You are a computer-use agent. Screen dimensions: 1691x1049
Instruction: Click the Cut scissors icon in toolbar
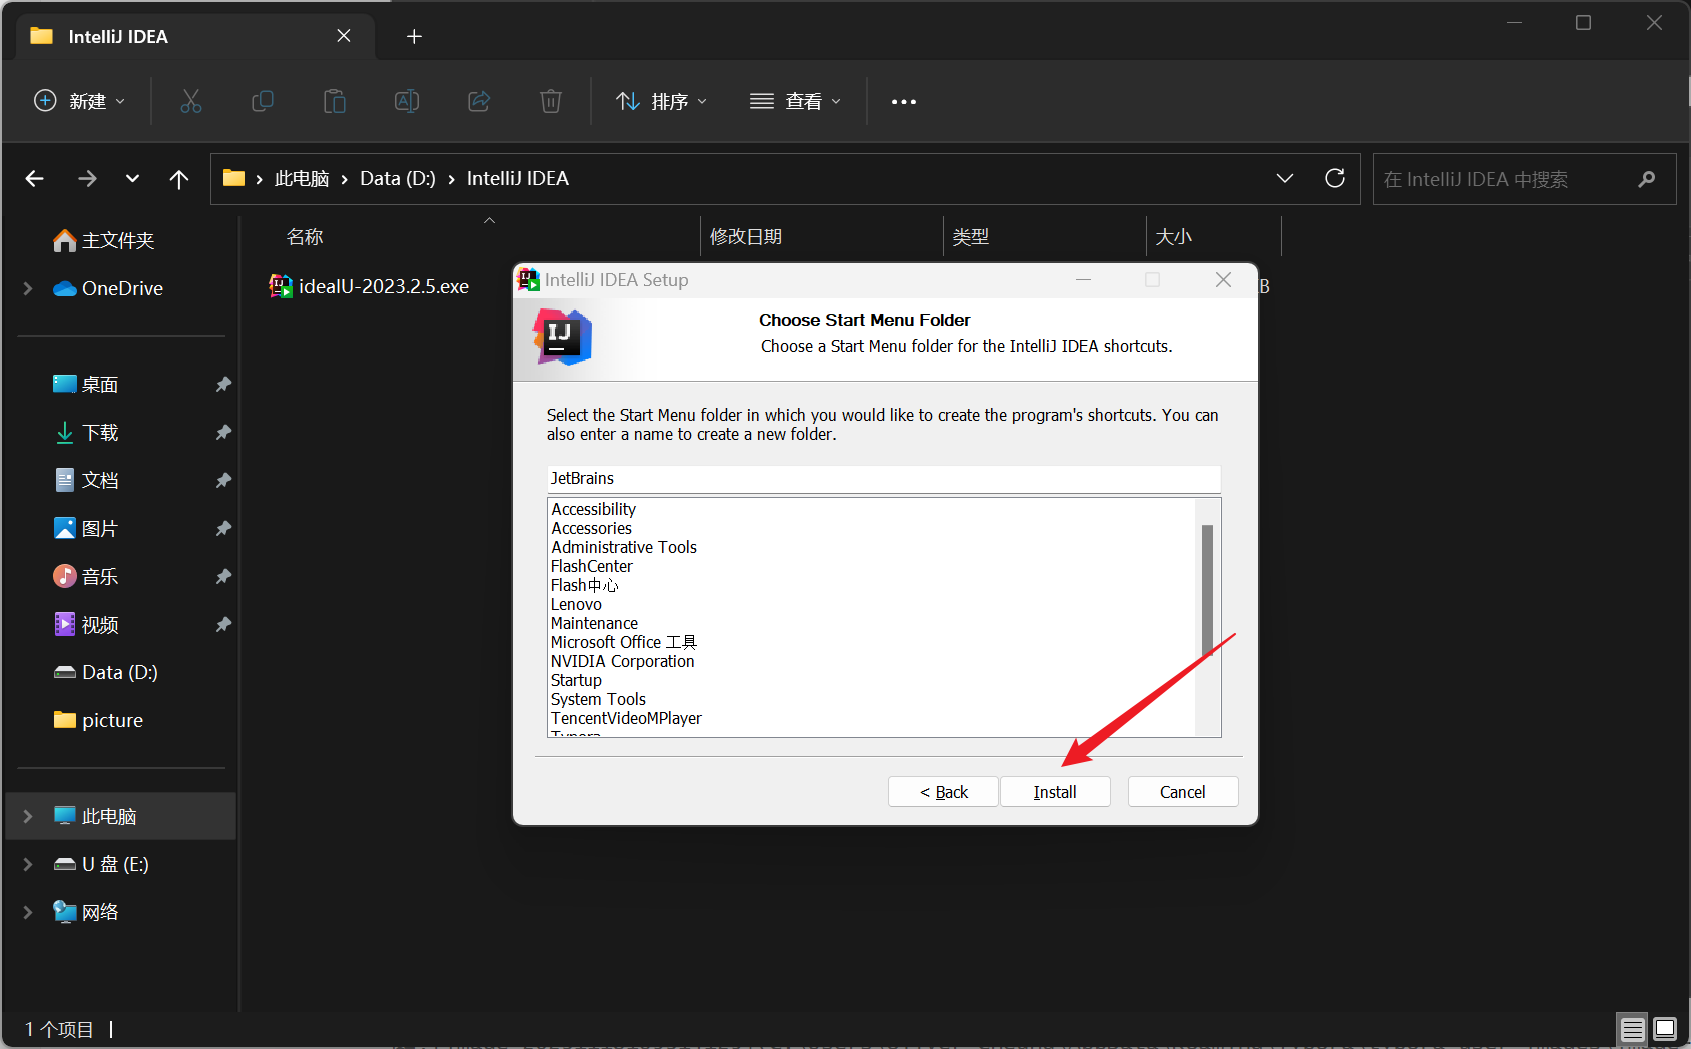coord(190,101)
